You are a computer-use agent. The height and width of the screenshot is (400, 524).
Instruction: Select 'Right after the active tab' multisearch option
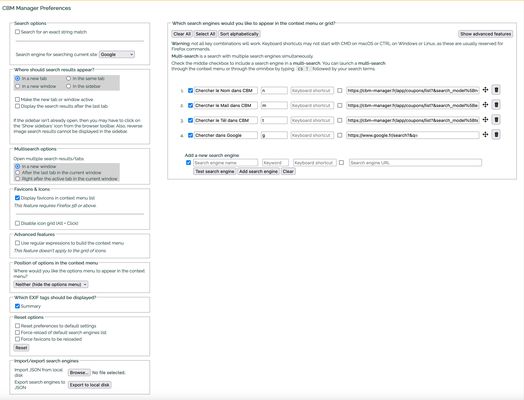tap(17, 179)
